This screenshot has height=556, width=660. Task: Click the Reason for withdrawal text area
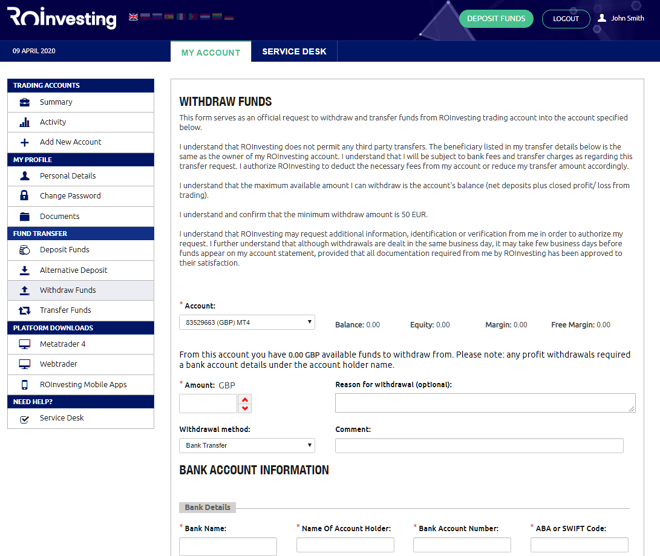[x=485, y=403]
